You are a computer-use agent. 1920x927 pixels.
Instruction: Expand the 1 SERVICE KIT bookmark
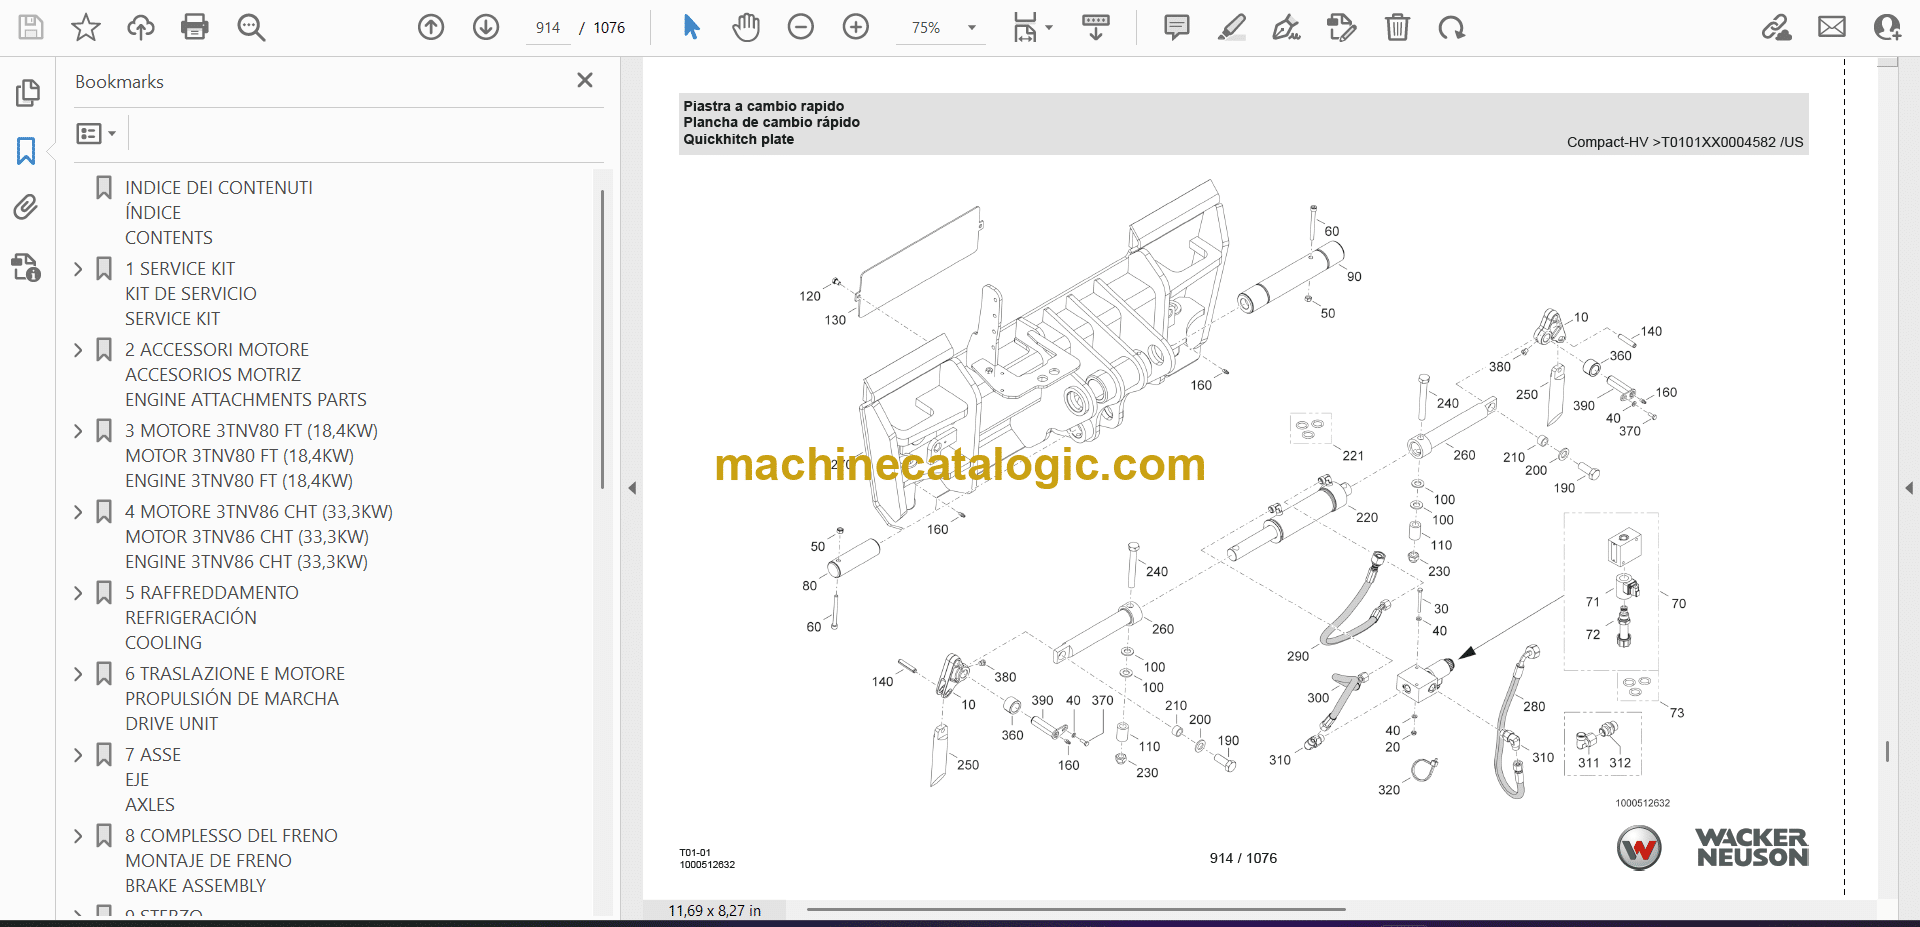(x=79, y=269)
